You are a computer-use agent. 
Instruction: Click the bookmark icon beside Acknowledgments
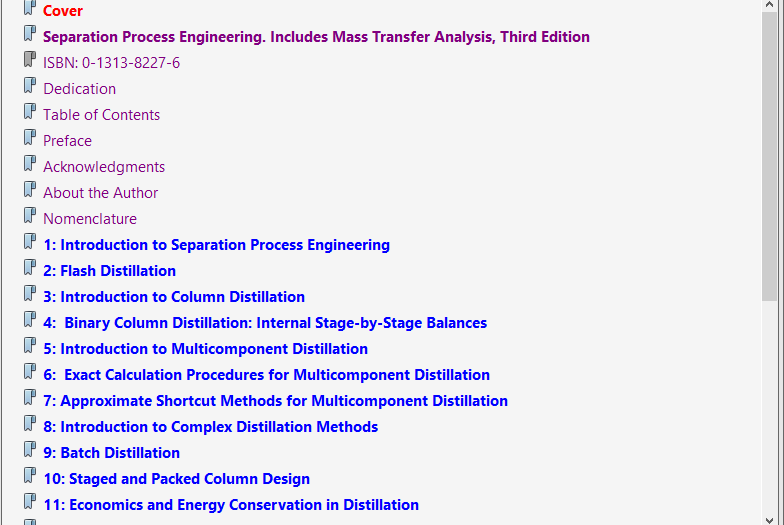[30, 165]
